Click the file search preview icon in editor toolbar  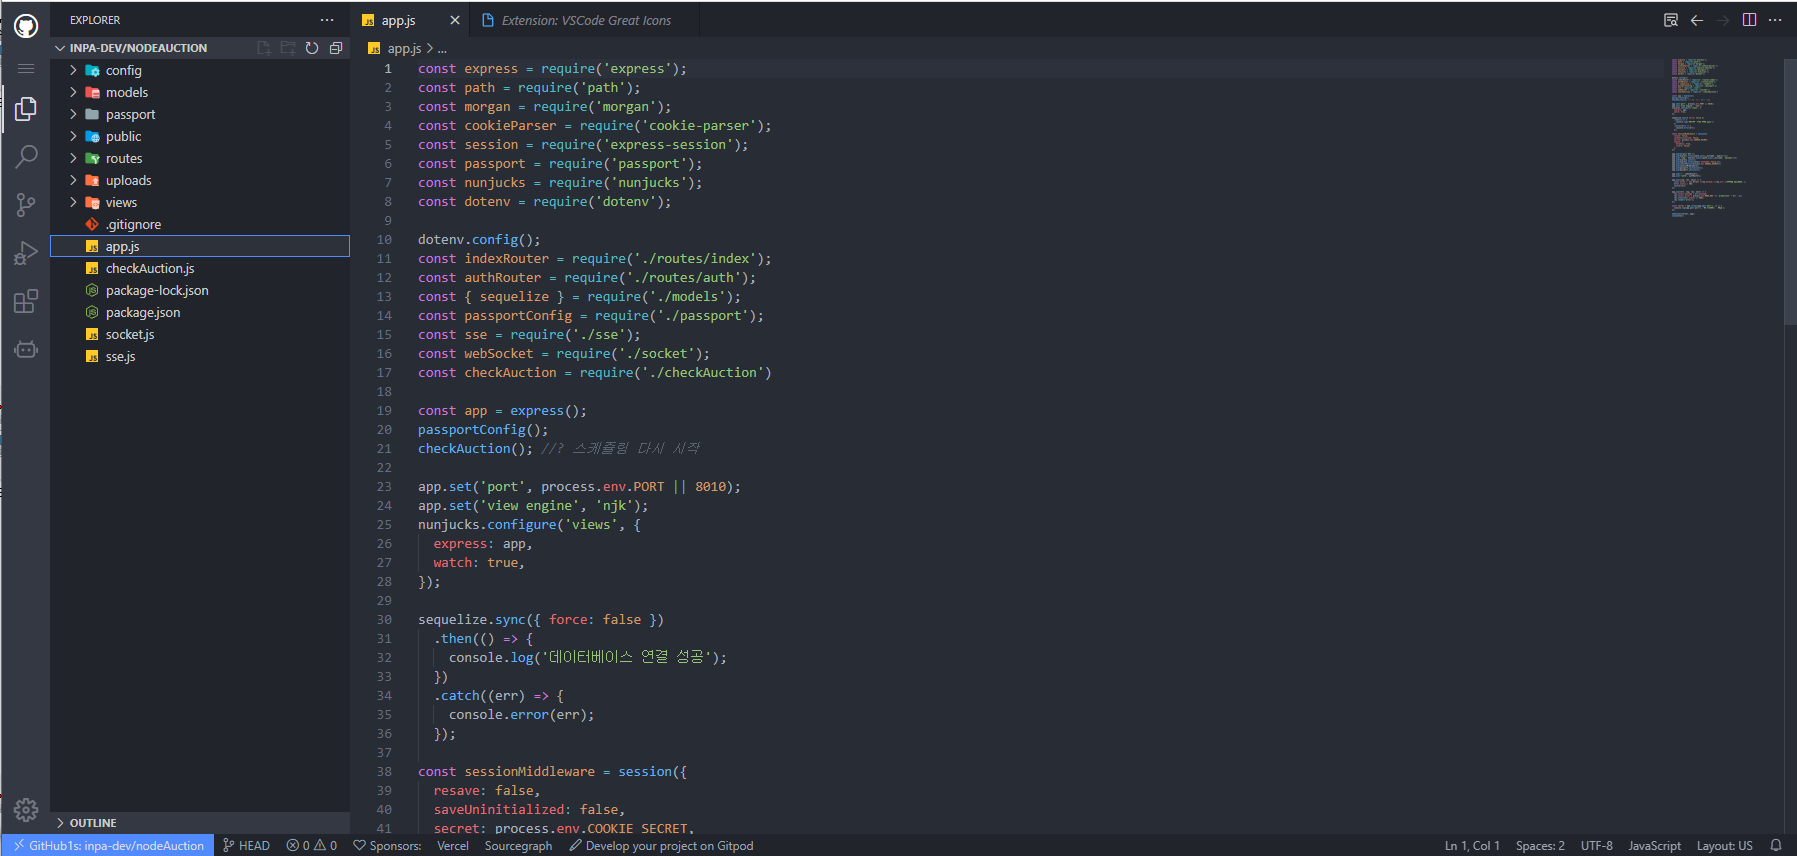(x=1671, y=20)
